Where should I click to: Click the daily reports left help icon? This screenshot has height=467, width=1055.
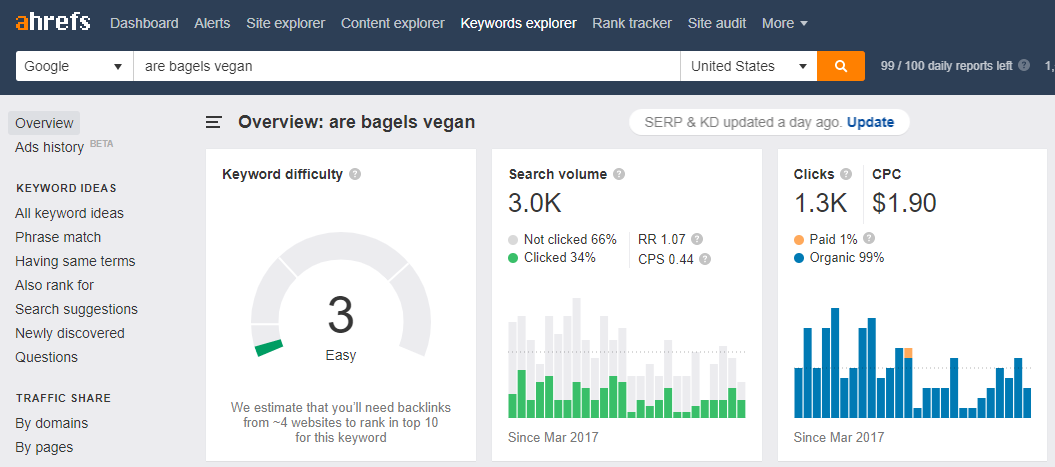click(1023, 66)
